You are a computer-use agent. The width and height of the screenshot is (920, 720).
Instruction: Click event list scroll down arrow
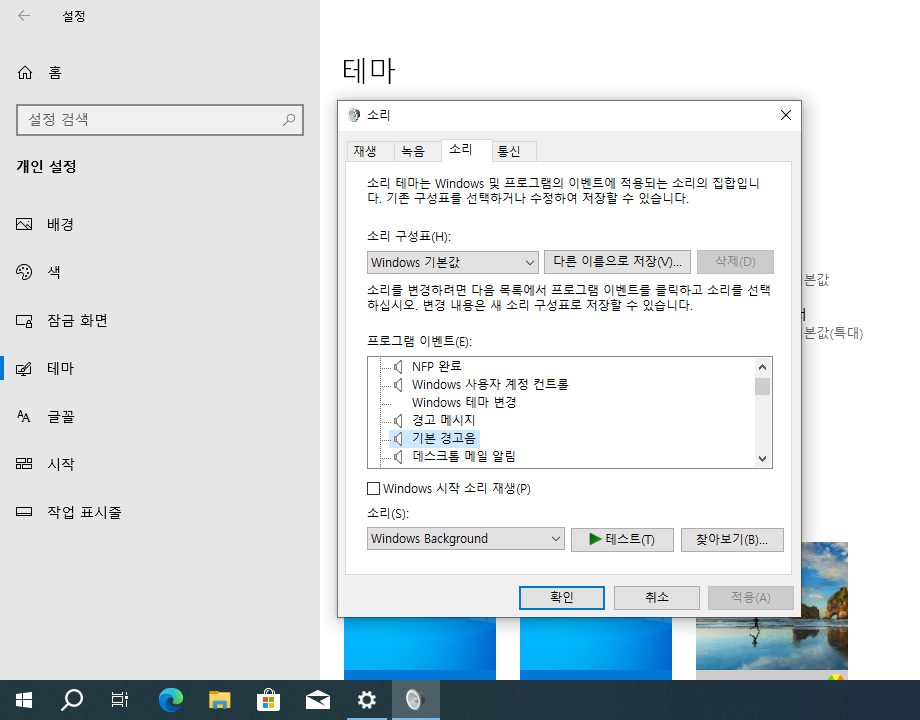click(x=762, y=459)
